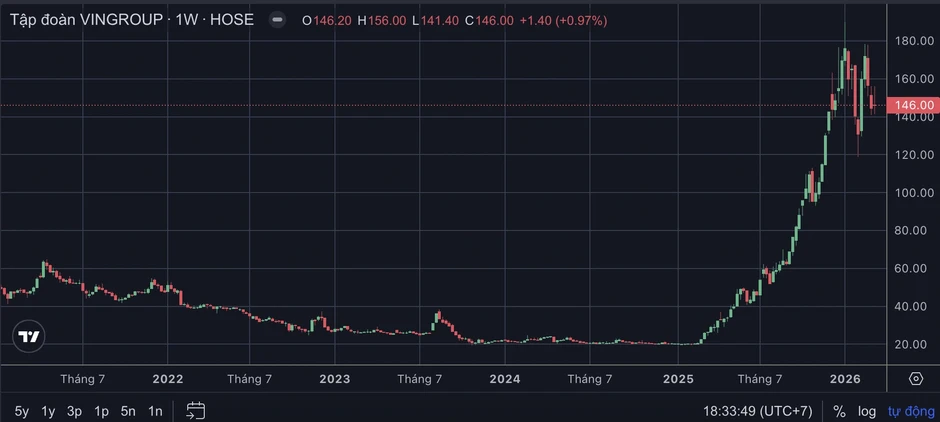This screenshot has width=940, height=422.
Task: Select the 5n time range
Action: tap(128, 411)
